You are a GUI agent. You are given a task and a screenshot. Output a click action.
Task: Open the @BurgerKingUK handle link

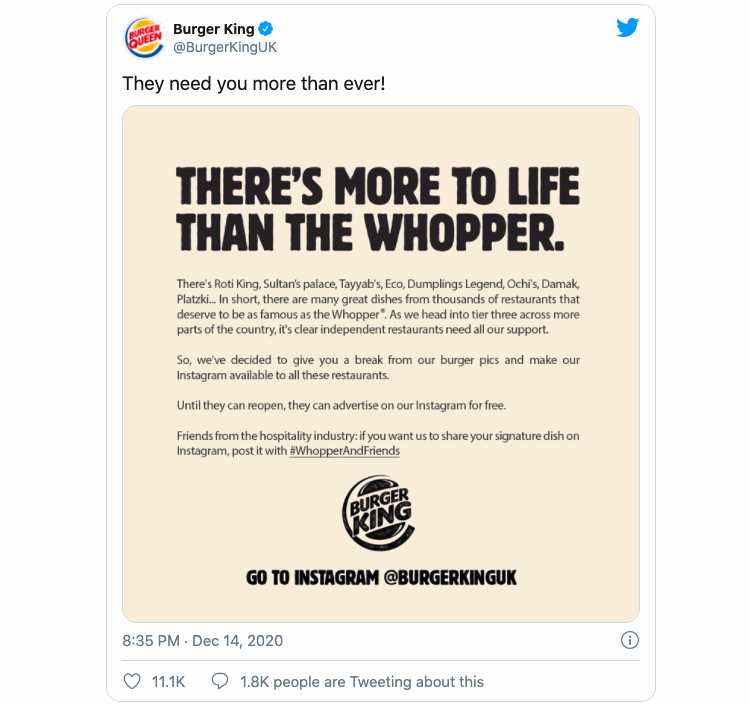(225, 47)
